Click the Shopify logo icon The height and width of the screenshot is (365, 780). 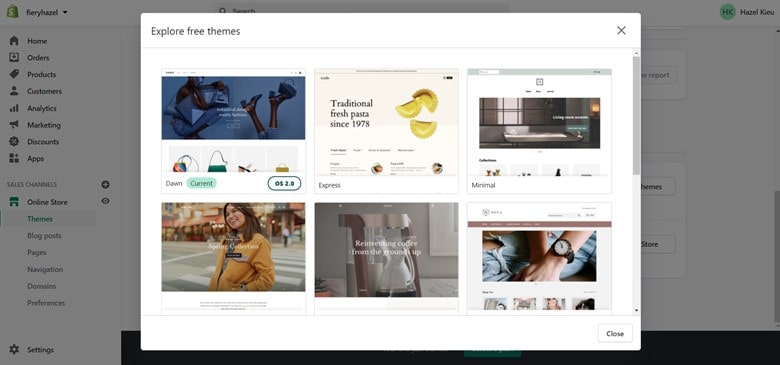[12, 12]
